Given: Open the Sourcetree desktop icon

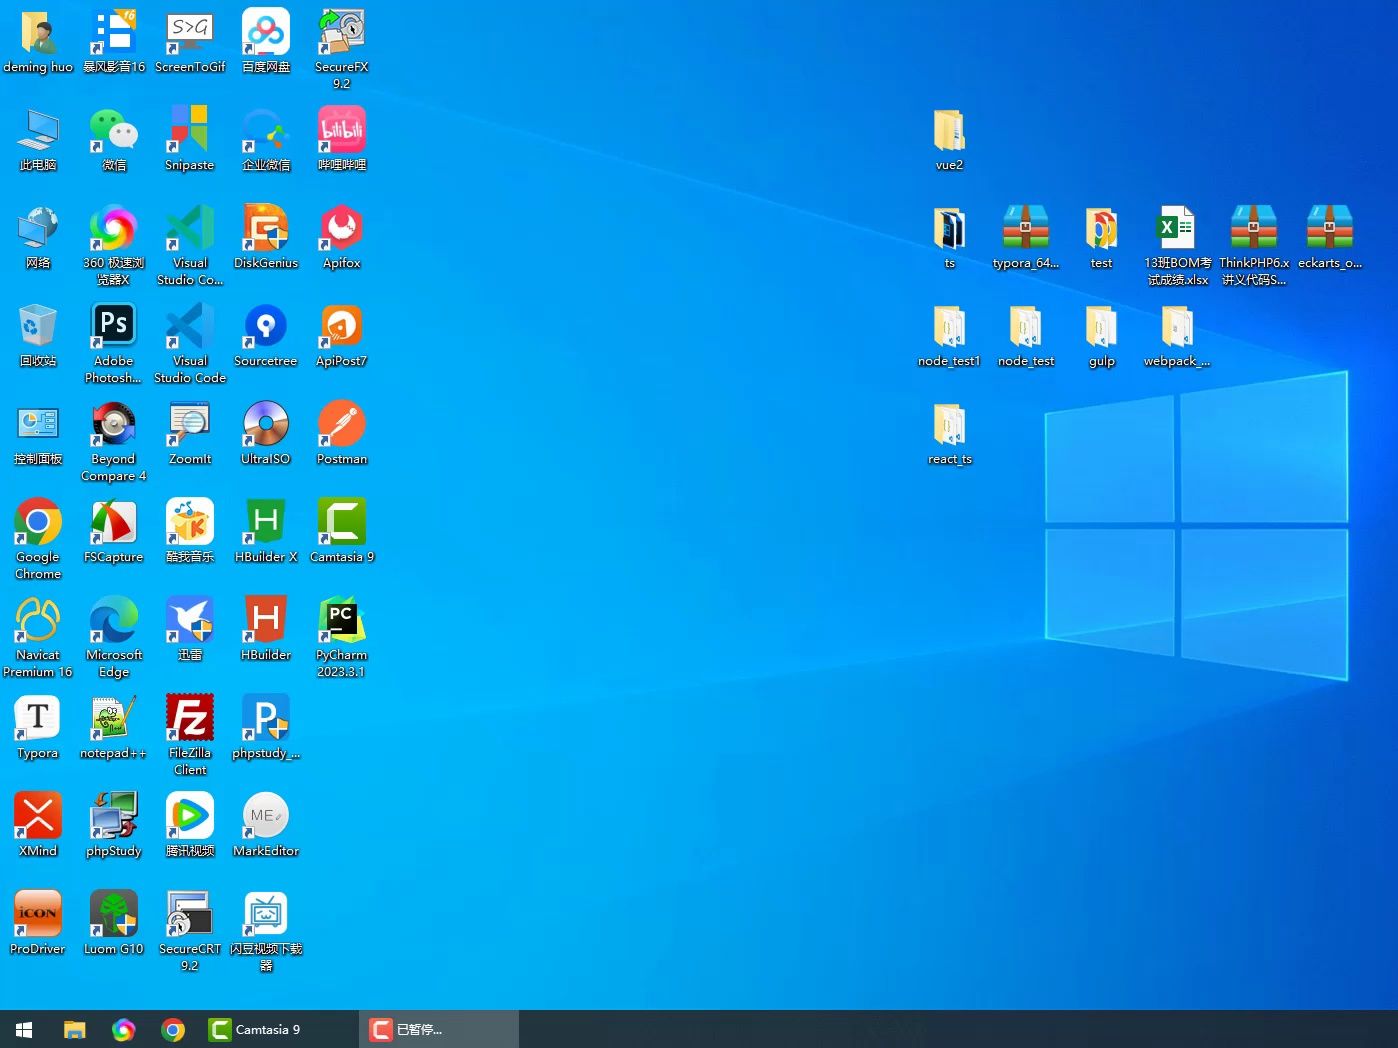Looking at the screenshot, I should point(266,336).
